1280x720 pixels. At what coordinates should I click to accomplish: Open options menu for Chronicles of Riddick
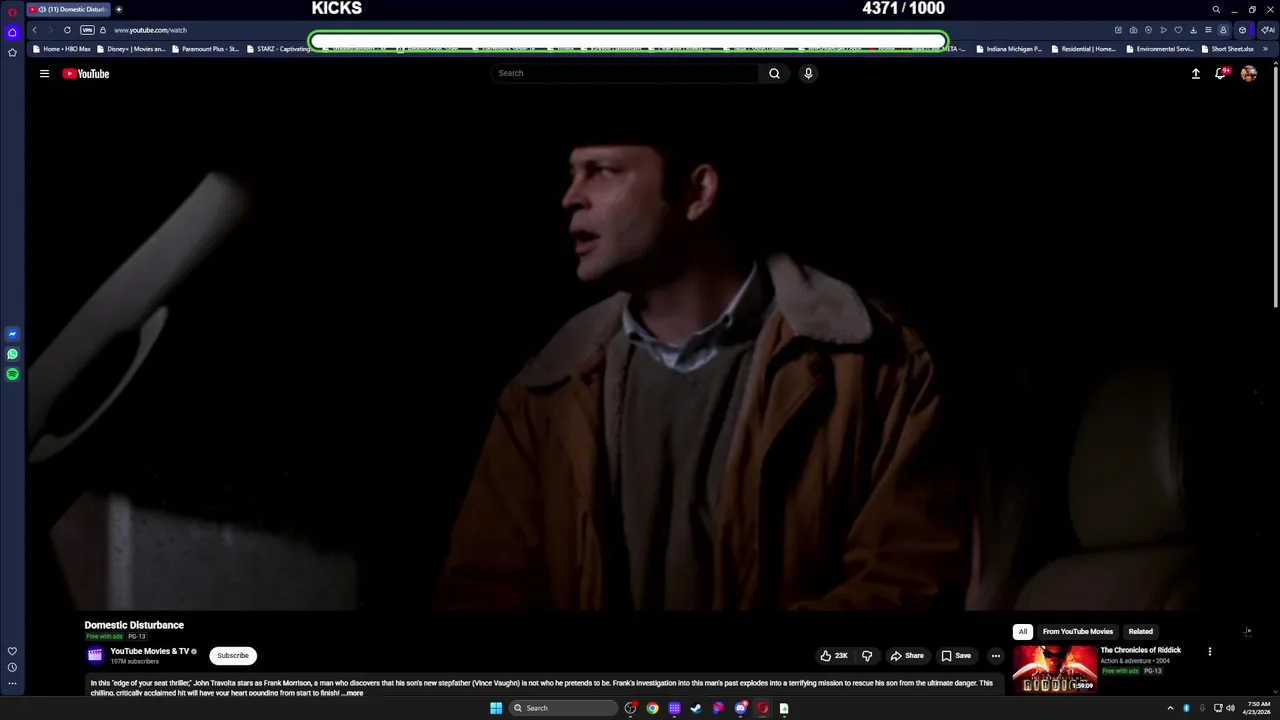(1209, 651)
